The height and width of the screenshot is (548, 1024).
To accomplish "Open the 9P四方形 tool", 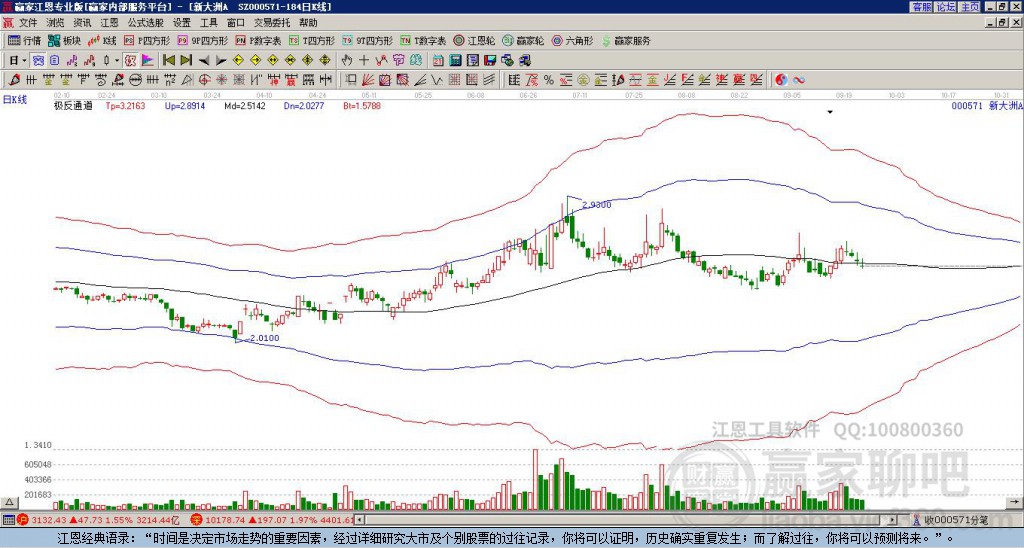I will [x=203, y=40].
